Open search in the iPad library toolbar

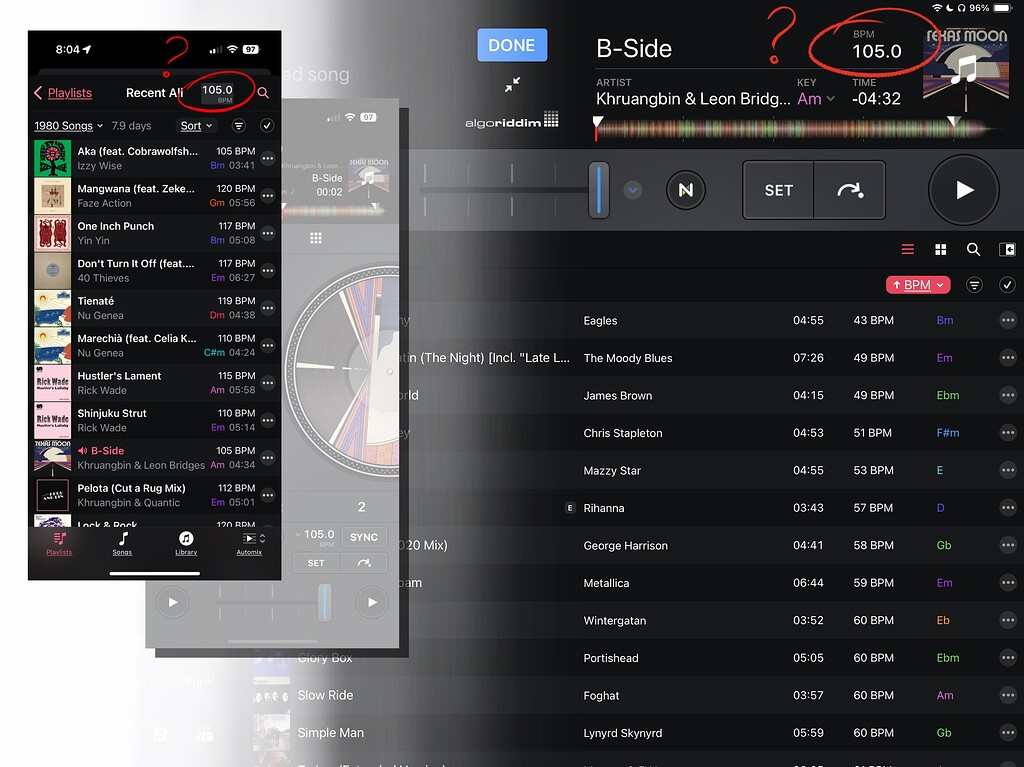point(973,249)
